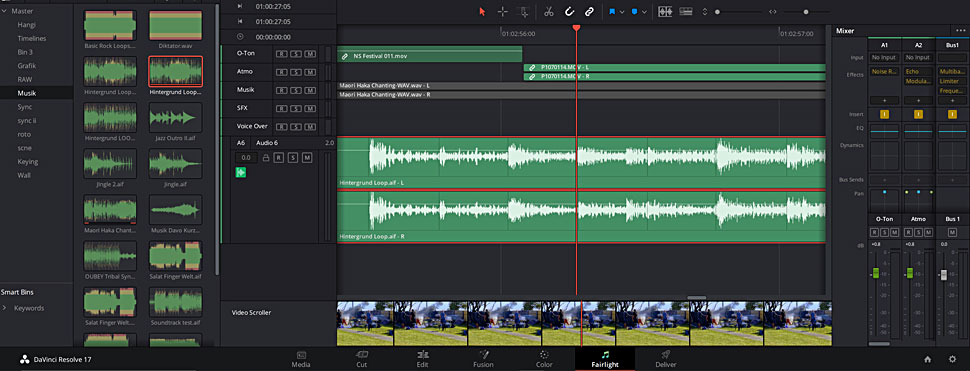Select the red pointer selection tool
Image resolution: width=970 pixels, height=371 pixels.
[483, 11]
